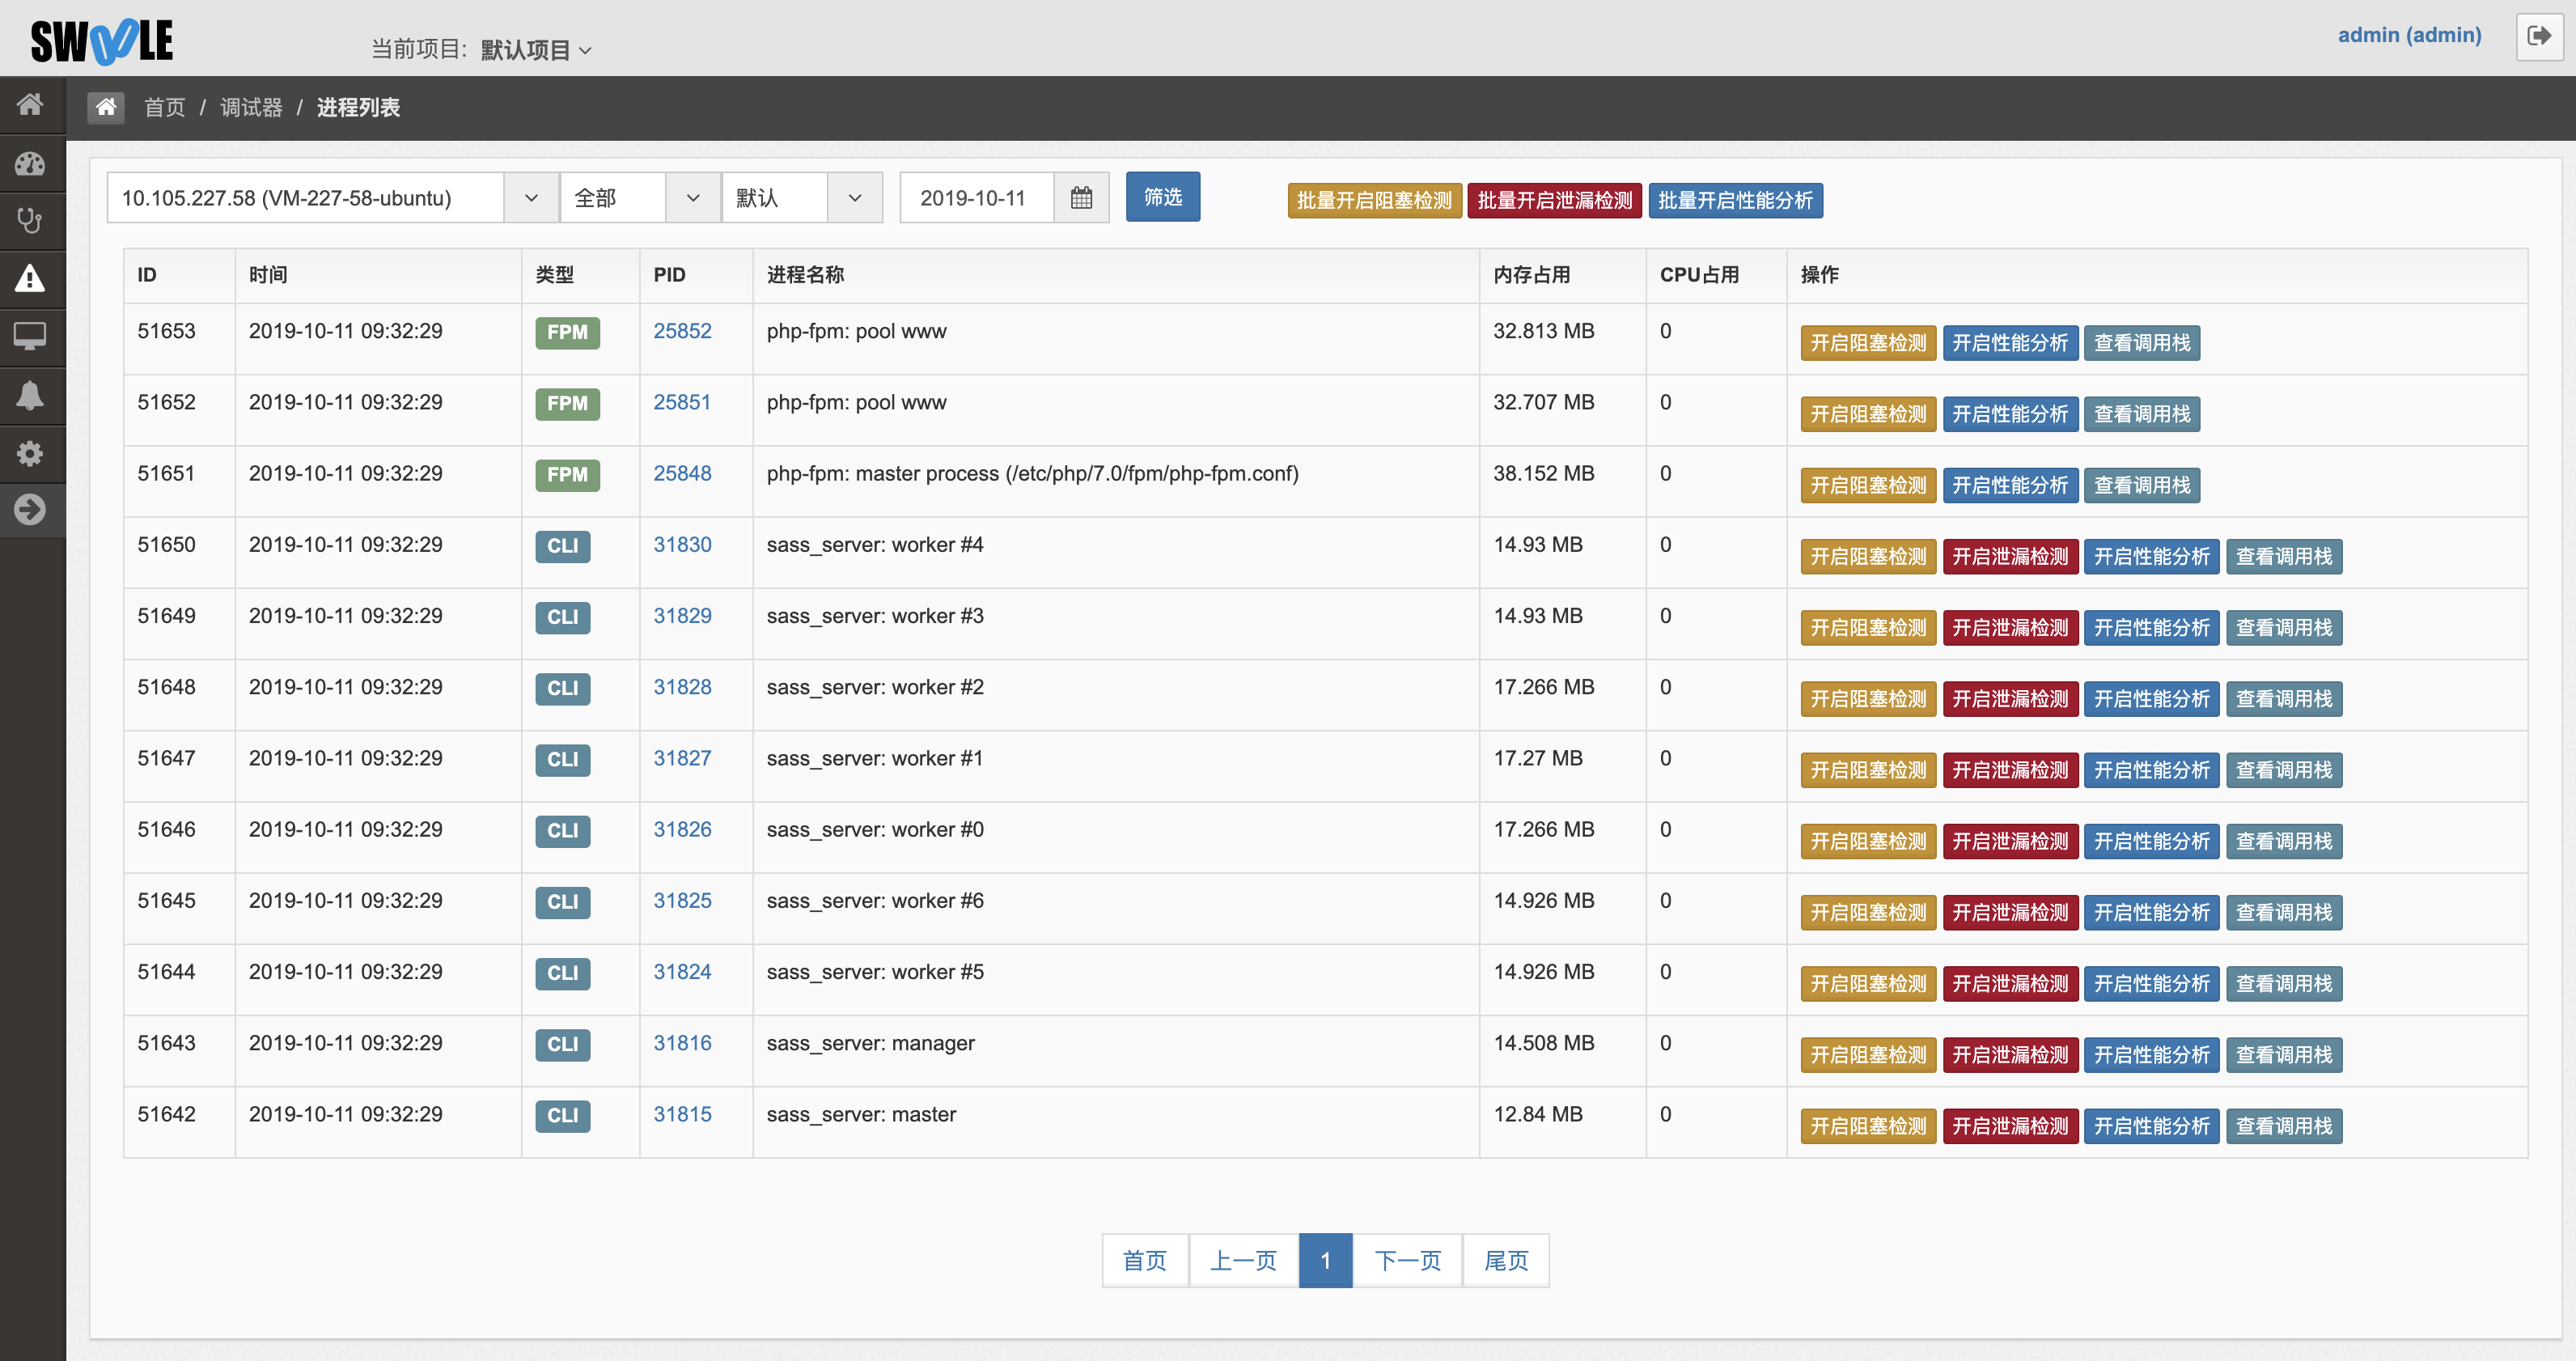Click 查看调用栈 for sass_server master
The width and height of the screenshot is (2576, 1361).
pos(2283,1125)
